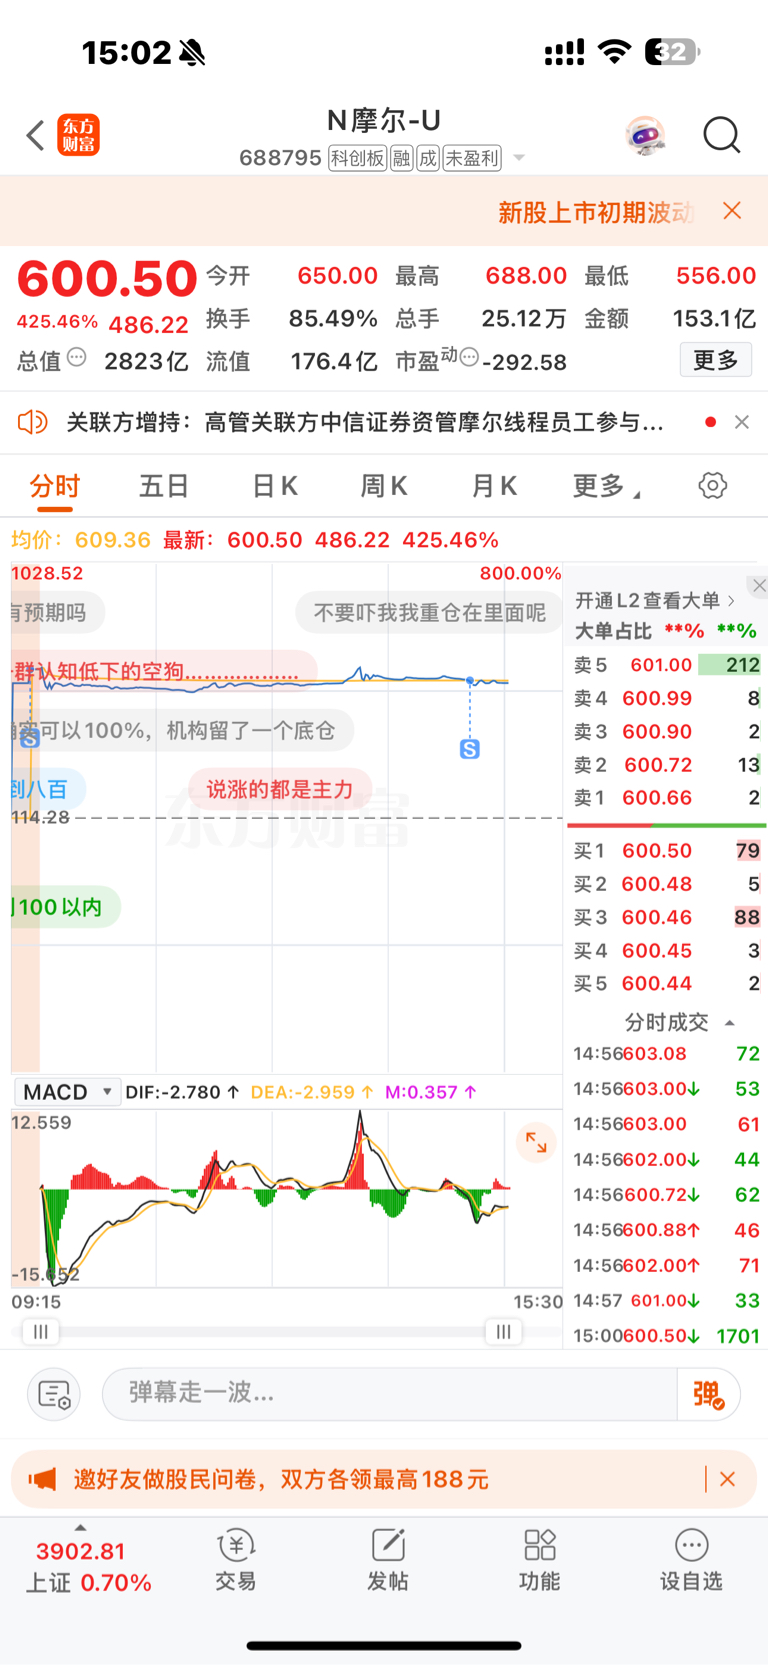This screenshot has width=768, height=1665.
Task: Tap the S marker near chart left edge
Action: pos(29,739)
